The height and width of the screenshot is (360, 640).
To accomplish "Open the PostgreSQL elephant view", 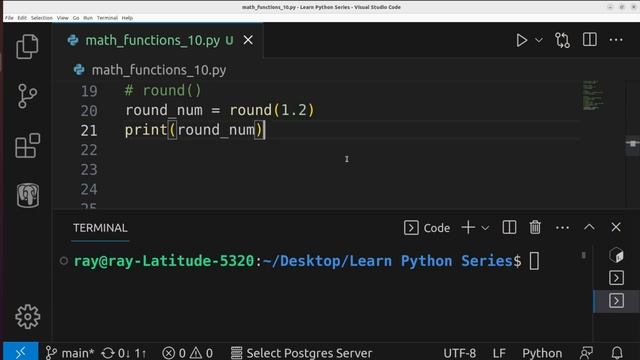I will (x=28, y=195).
